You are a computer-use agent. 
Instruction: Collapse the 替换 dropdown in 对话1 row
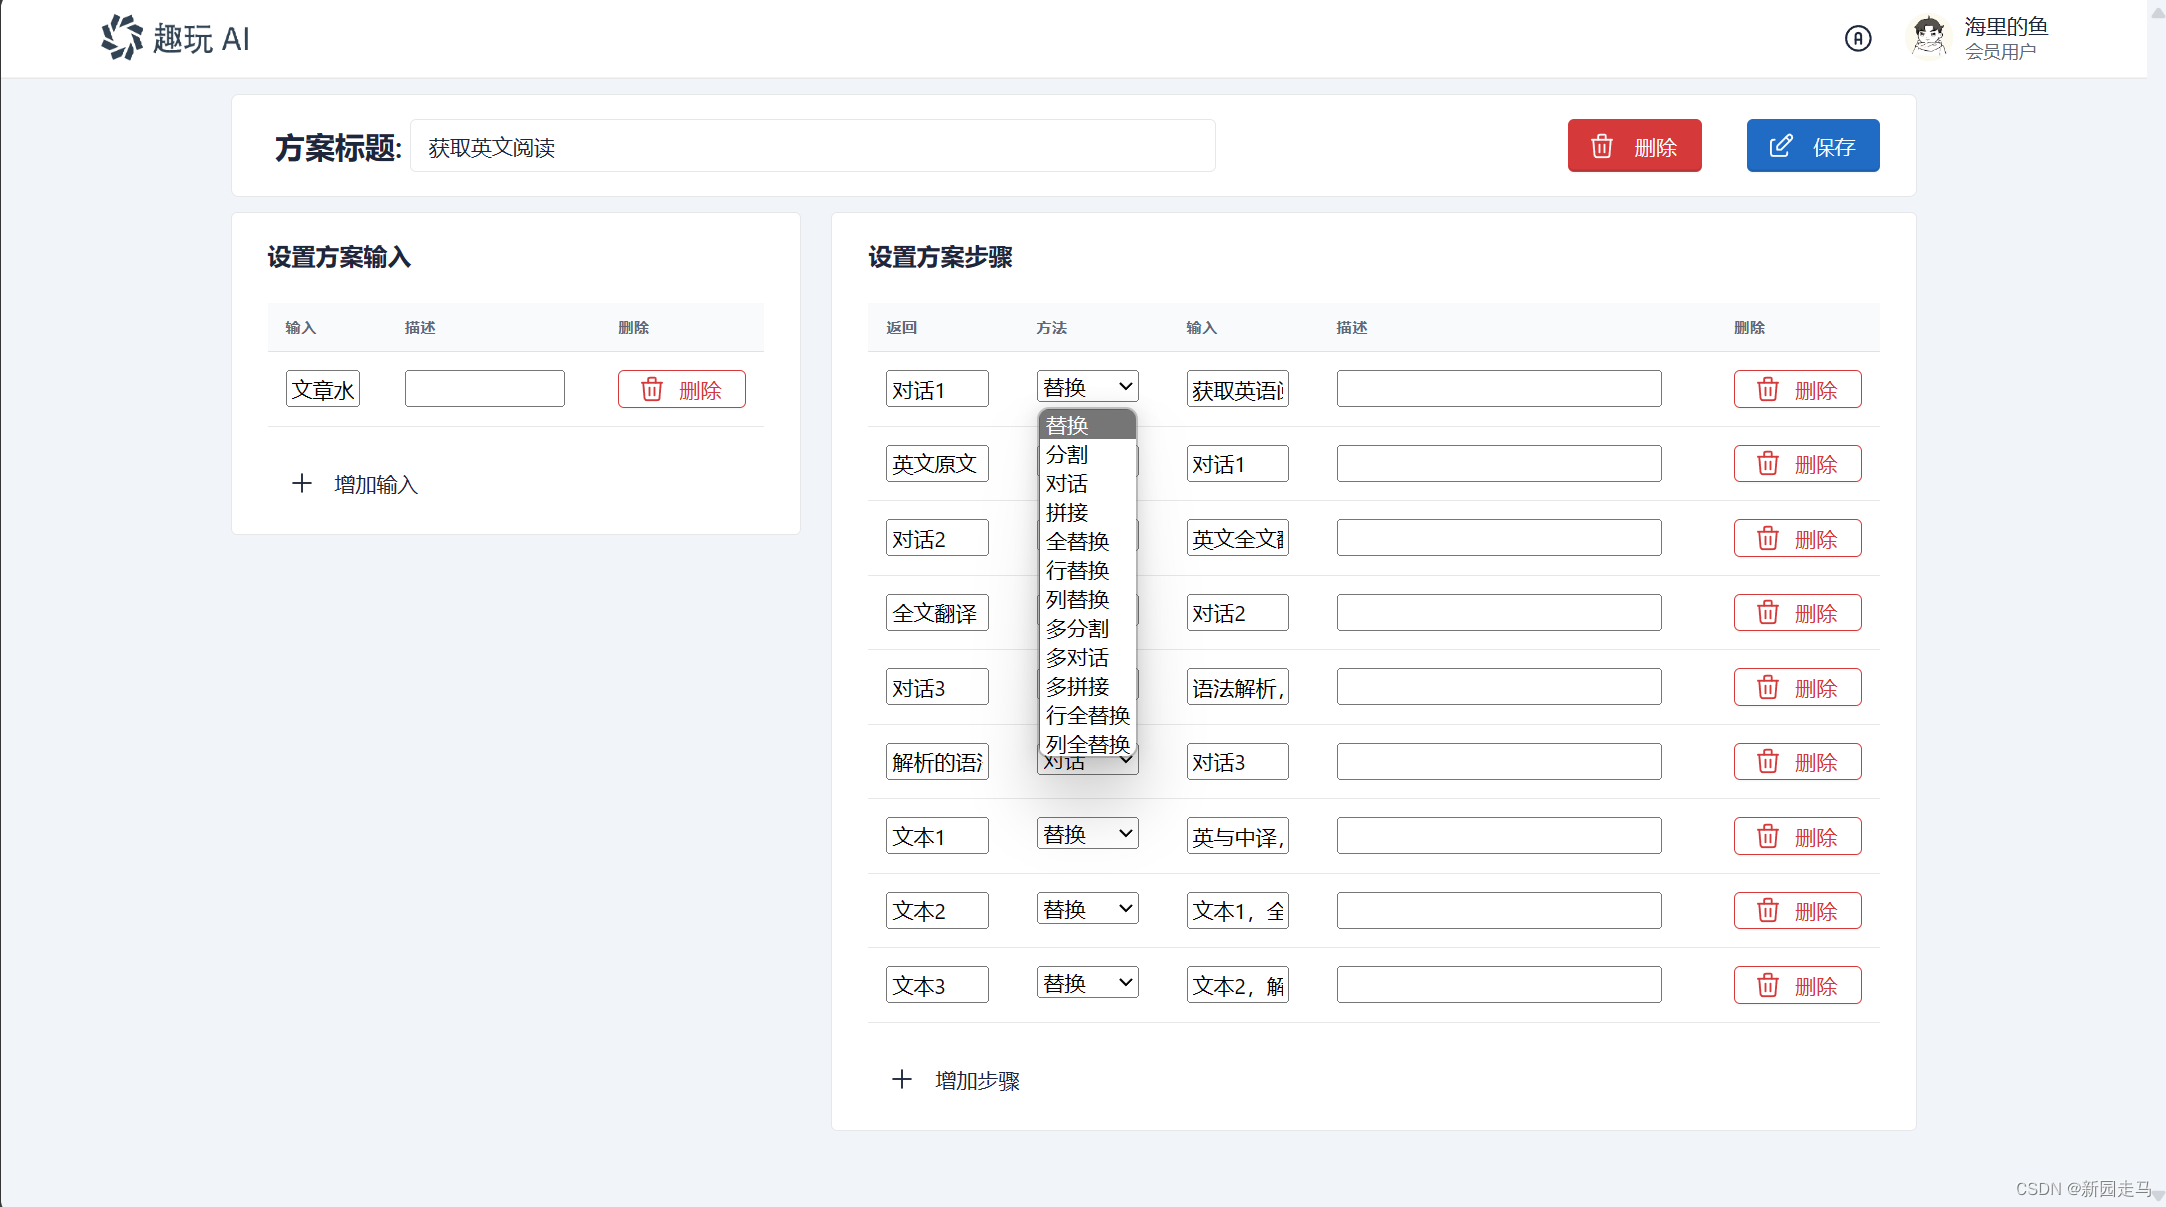tap(1087, 387)
